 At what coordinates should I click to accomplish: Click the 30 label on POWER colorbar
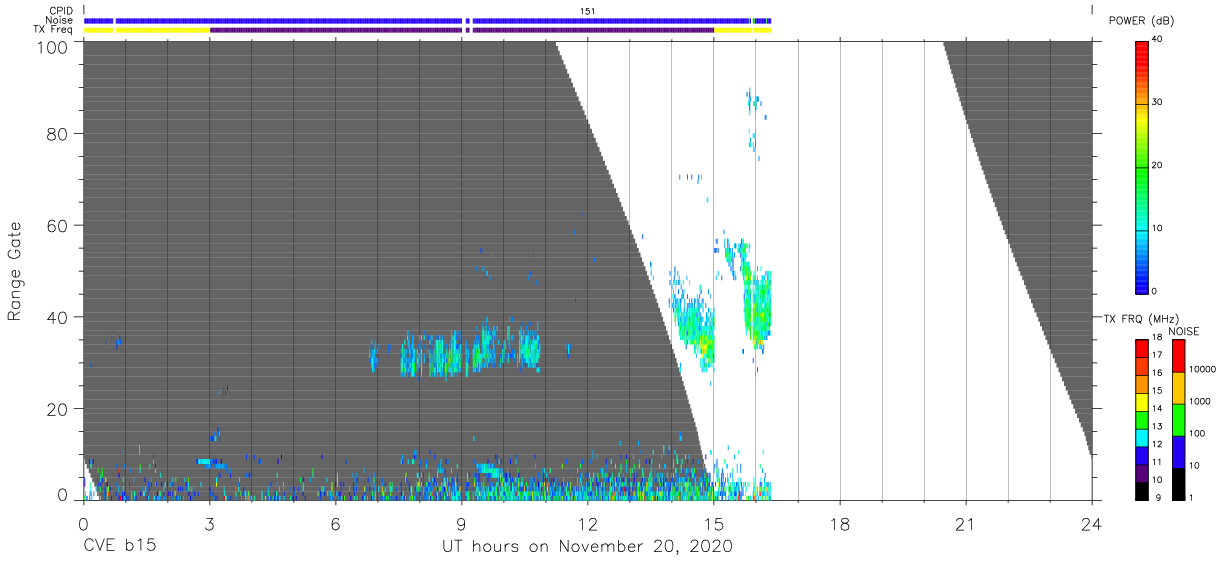(x=1157, y=102)
